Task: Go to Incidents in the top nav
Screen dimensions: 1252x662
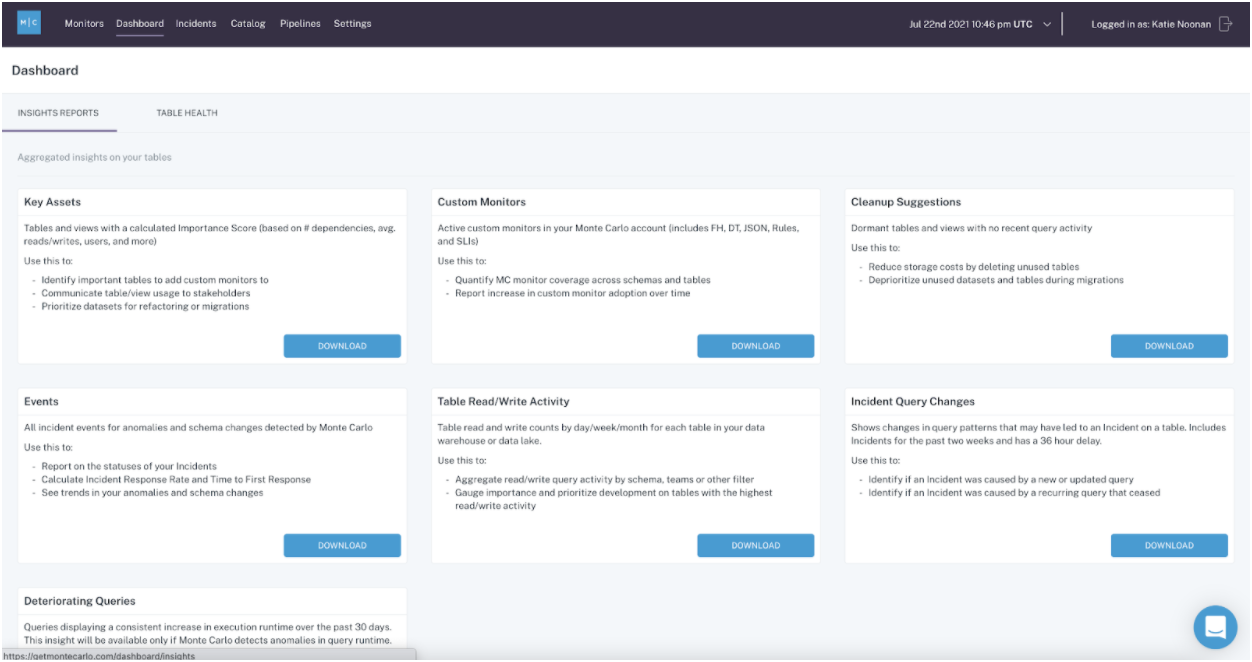Action: tap(196, 24)
